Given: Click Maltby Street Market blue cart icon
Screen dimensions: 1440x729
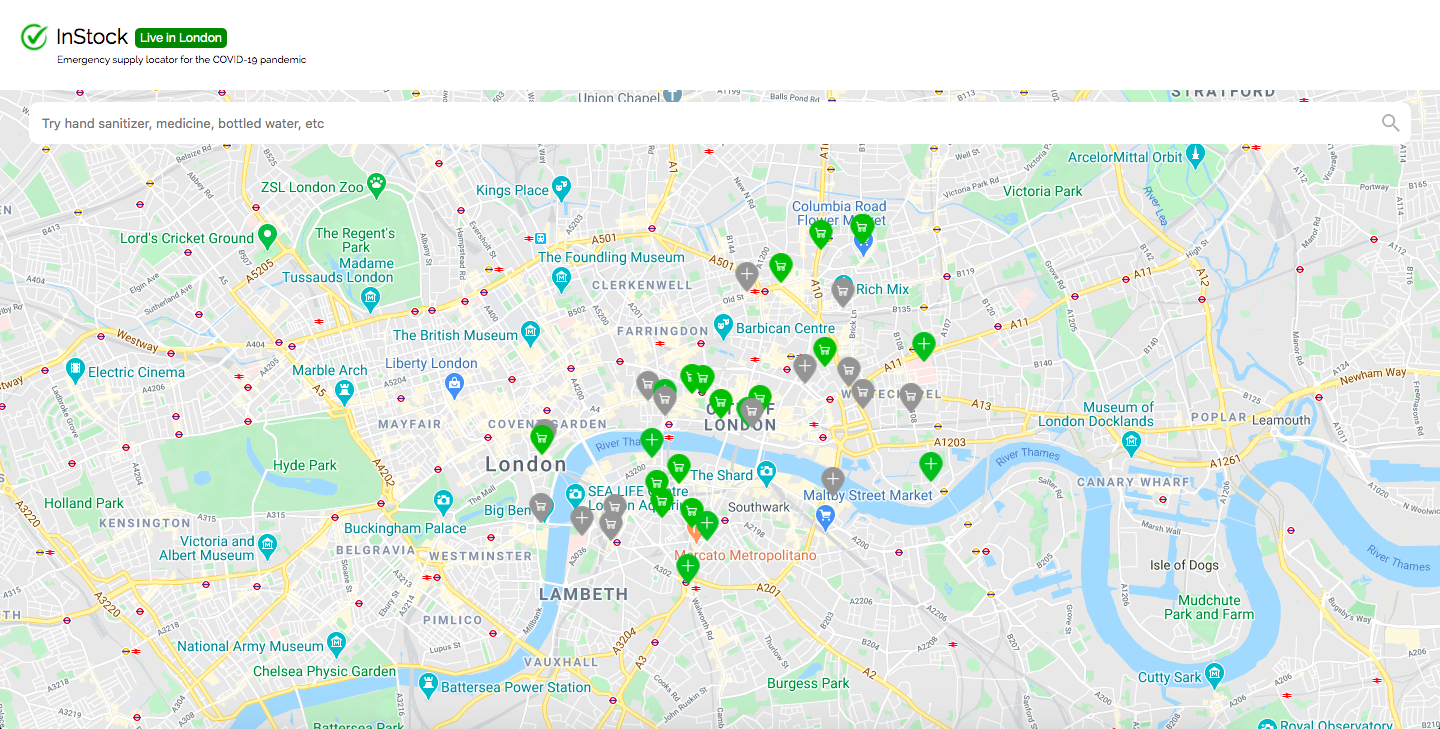Looking at the screenshot, I should point(825,516).
